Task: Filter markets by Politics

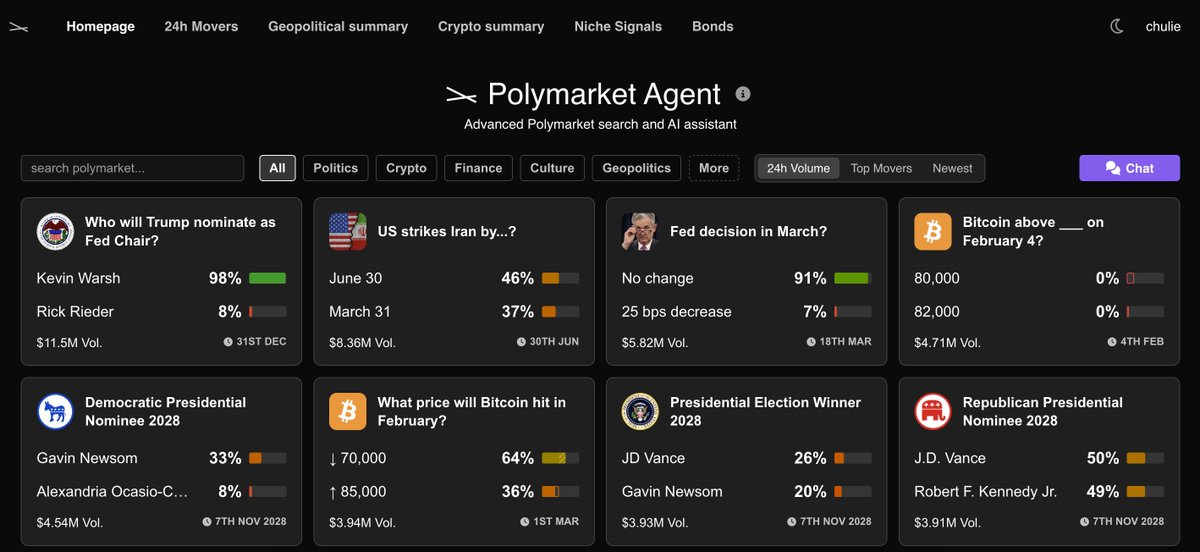Action: (336, 168)
